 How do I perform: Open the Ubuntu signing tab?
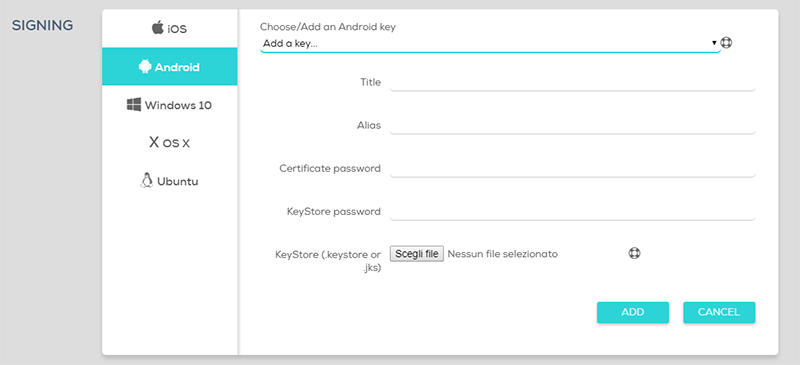[169, 181]
